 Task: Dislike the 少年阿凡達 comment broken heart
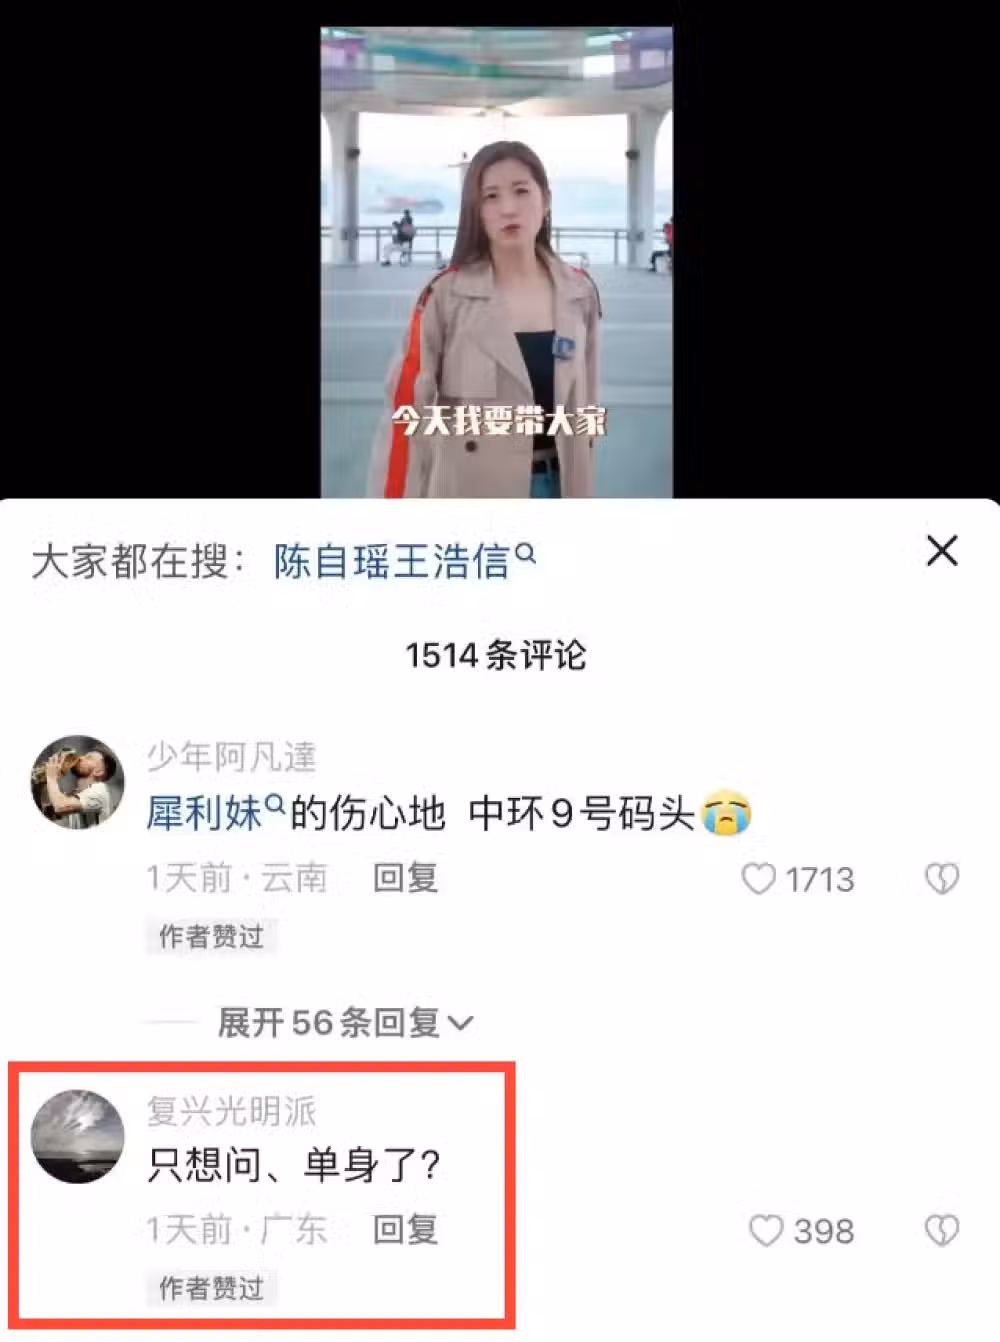tap(941, 879)
